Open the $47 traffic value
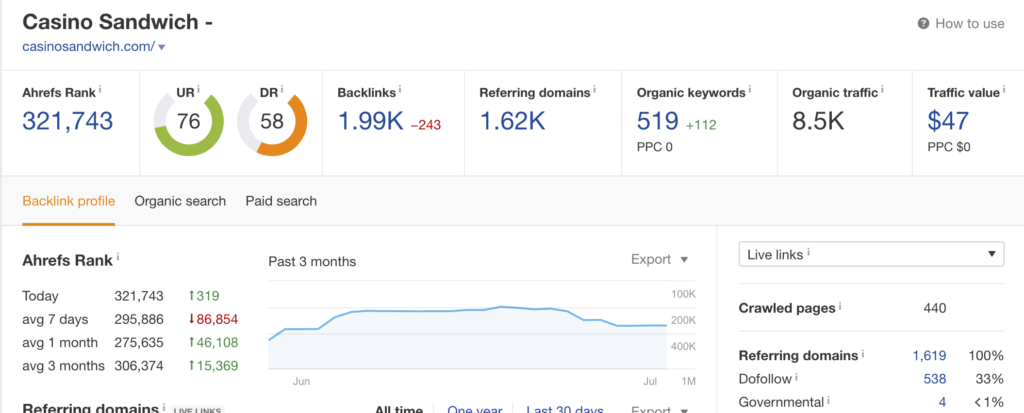The width and height of the screenshot is (1024, 413). click(948, 121)
